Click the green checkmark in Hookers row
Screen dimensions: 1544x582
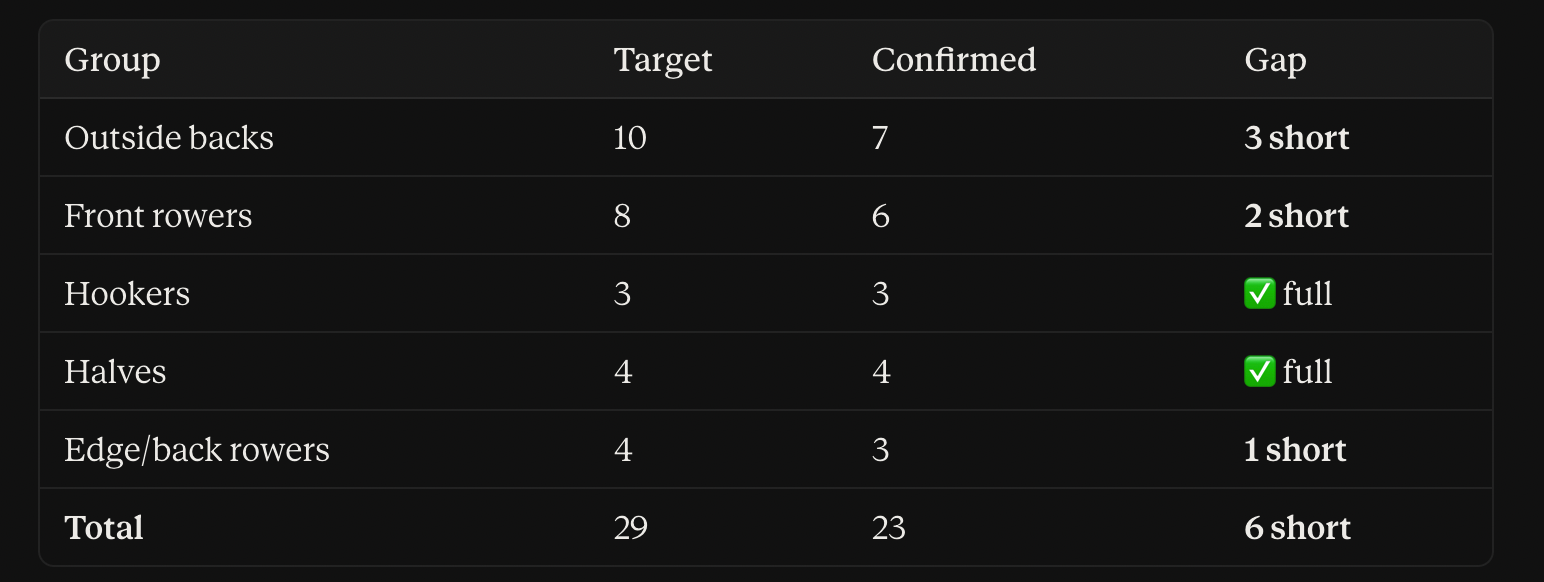coord(1260,294)
